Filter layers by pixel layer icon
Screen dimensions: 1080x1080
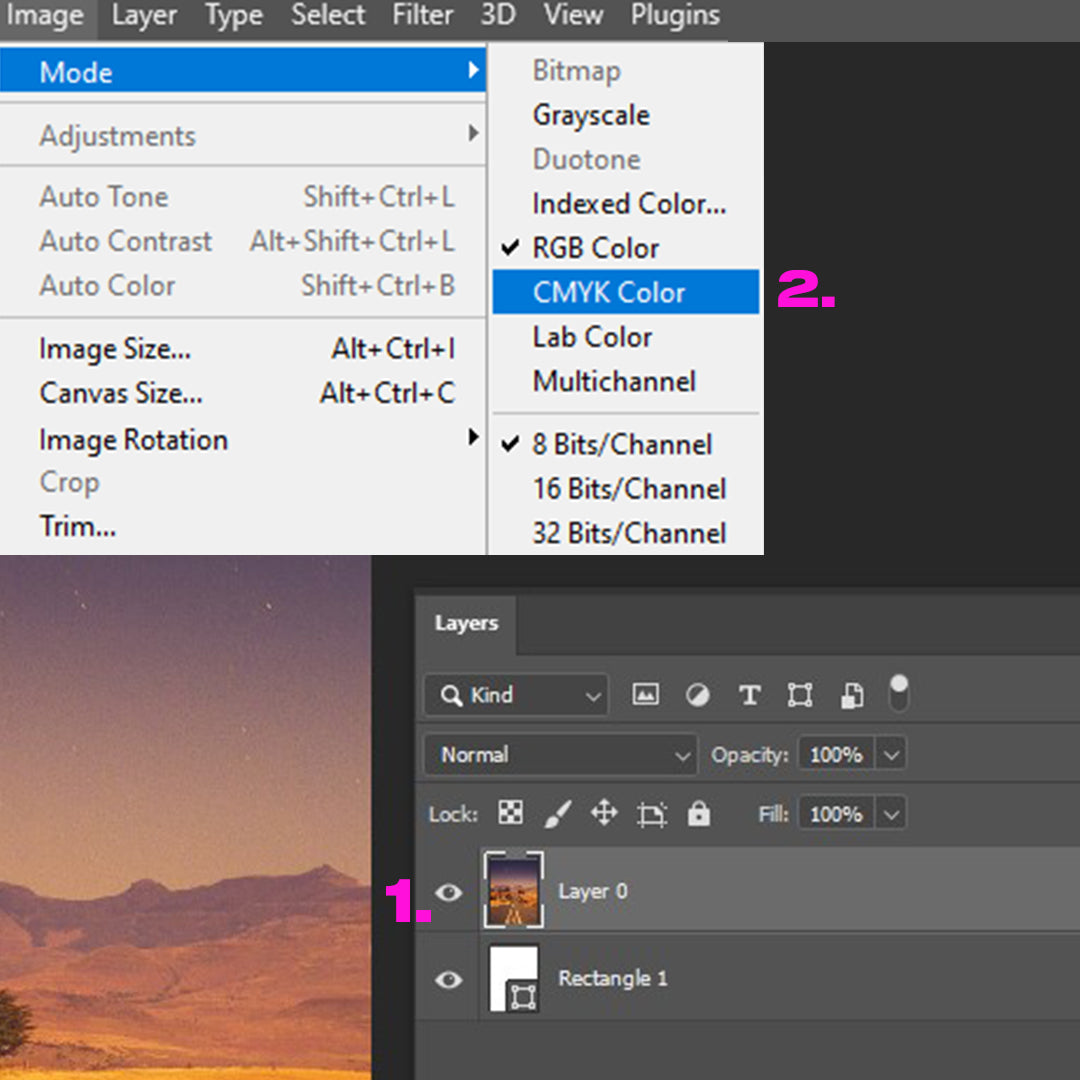[x=646, y=695]
